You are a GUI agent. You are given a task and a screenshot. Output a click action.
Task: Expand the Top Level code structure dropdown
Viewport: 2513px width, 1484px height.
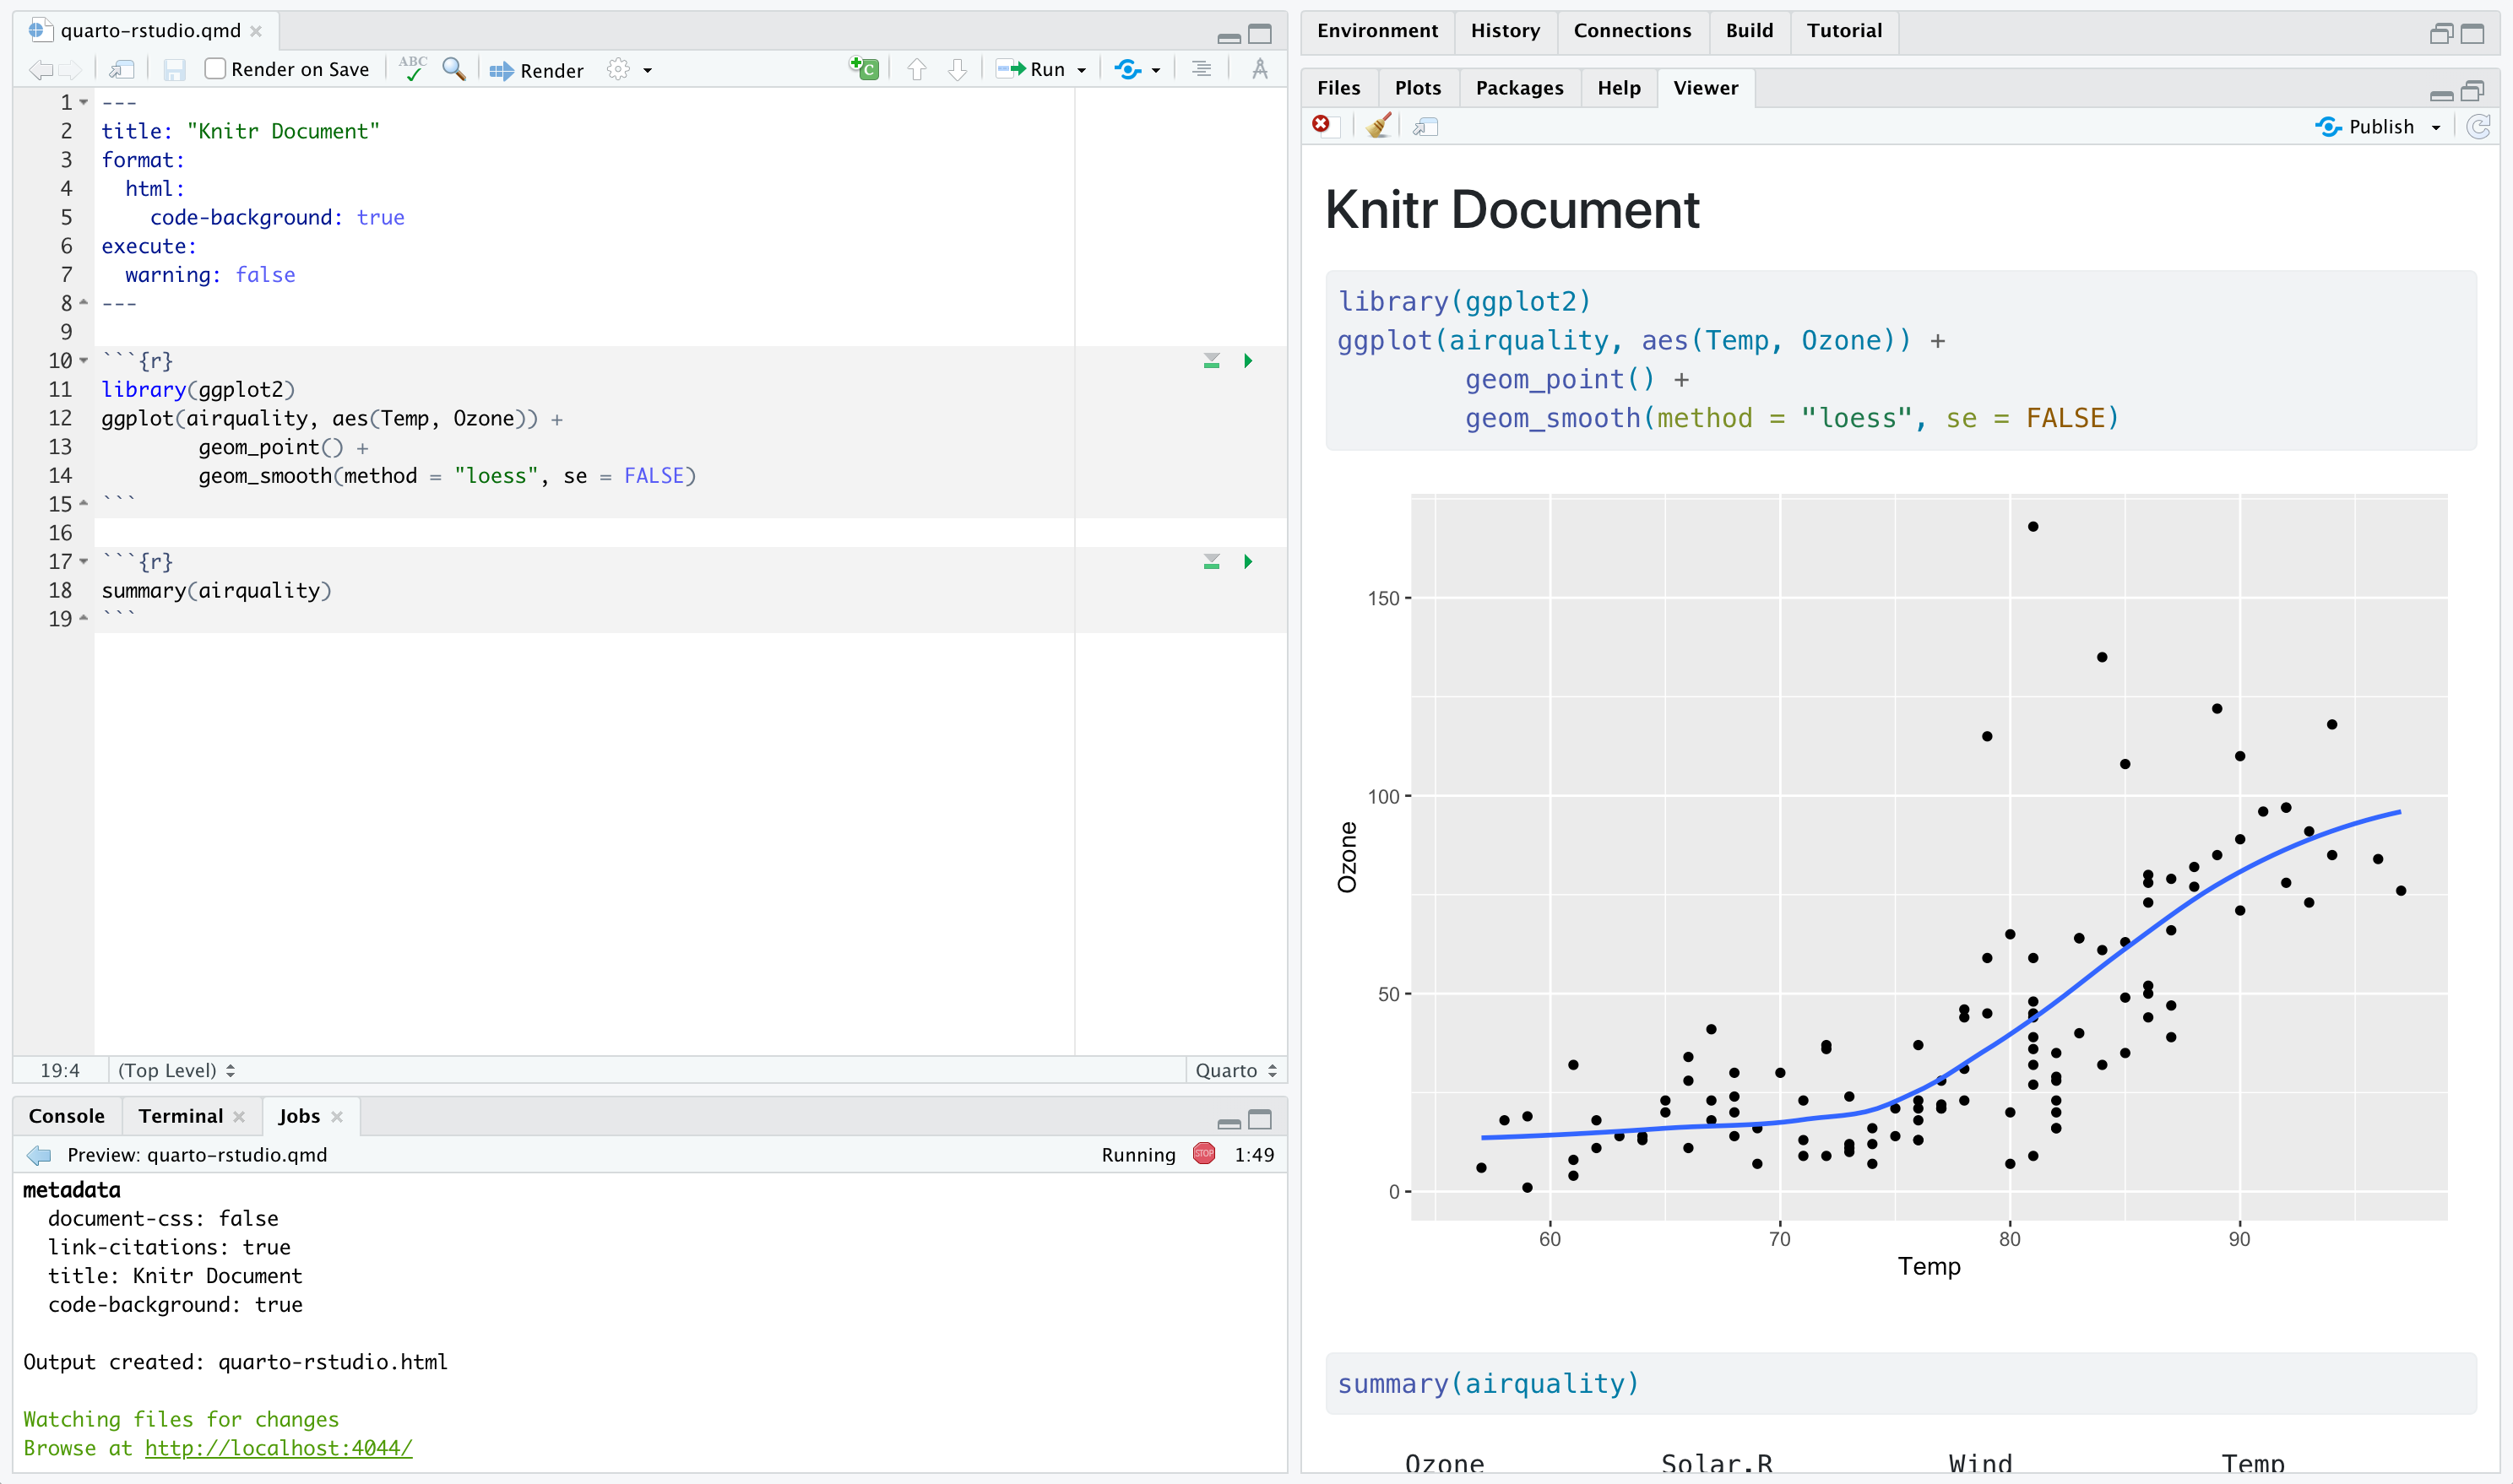point(176,1070)
